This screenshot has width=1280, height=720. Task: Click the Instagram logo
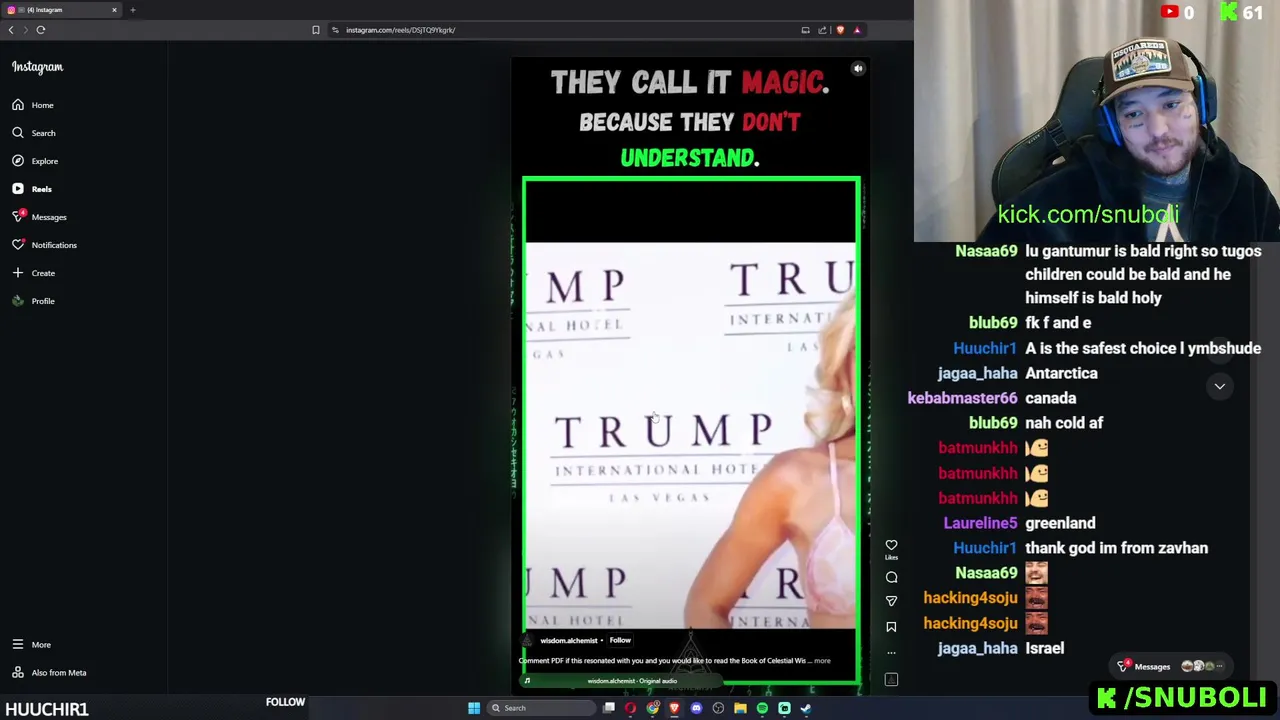coord(37,67)
